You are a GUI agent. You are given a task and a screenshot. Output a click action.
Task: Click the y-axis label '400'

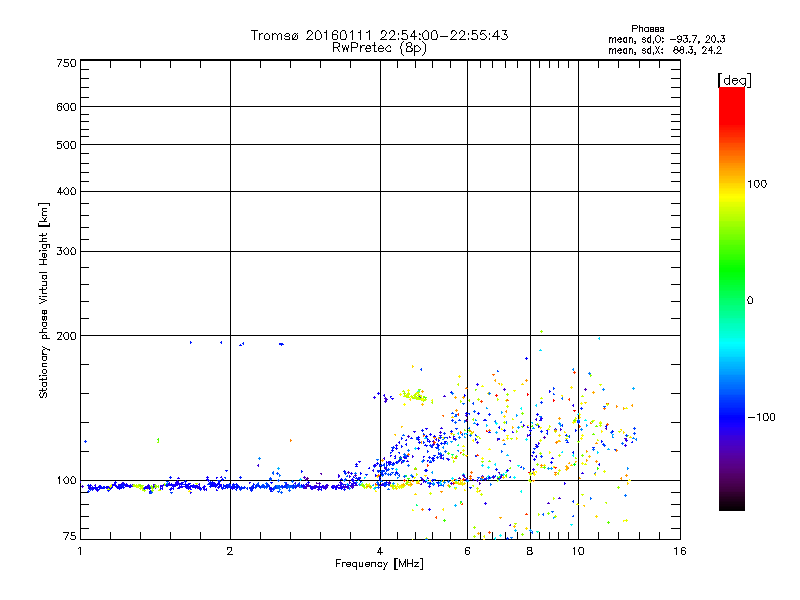(x=66, y=192)
